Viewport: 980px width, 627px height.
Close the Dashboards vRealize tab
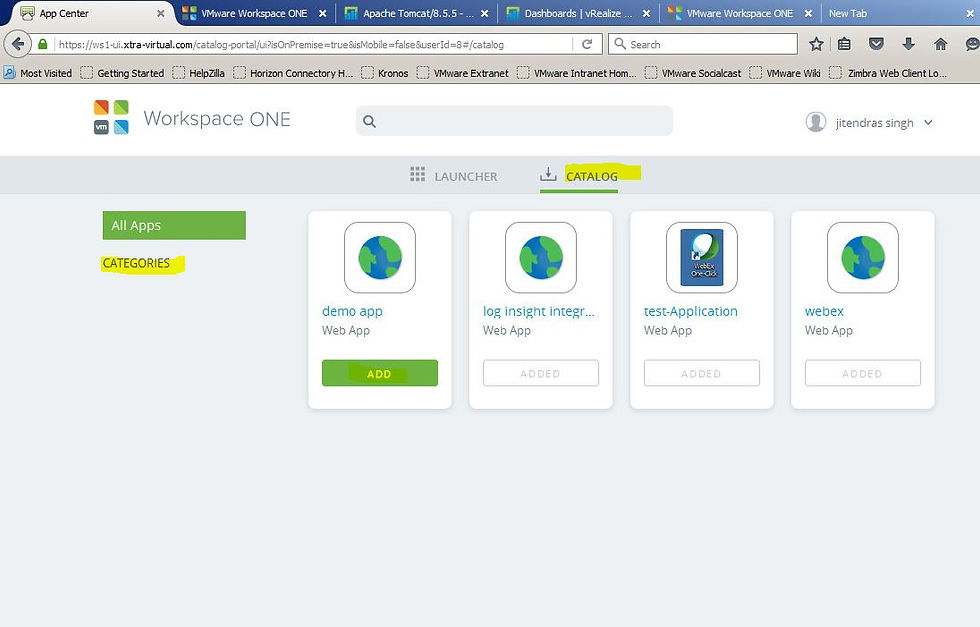(x=646, y=13)
